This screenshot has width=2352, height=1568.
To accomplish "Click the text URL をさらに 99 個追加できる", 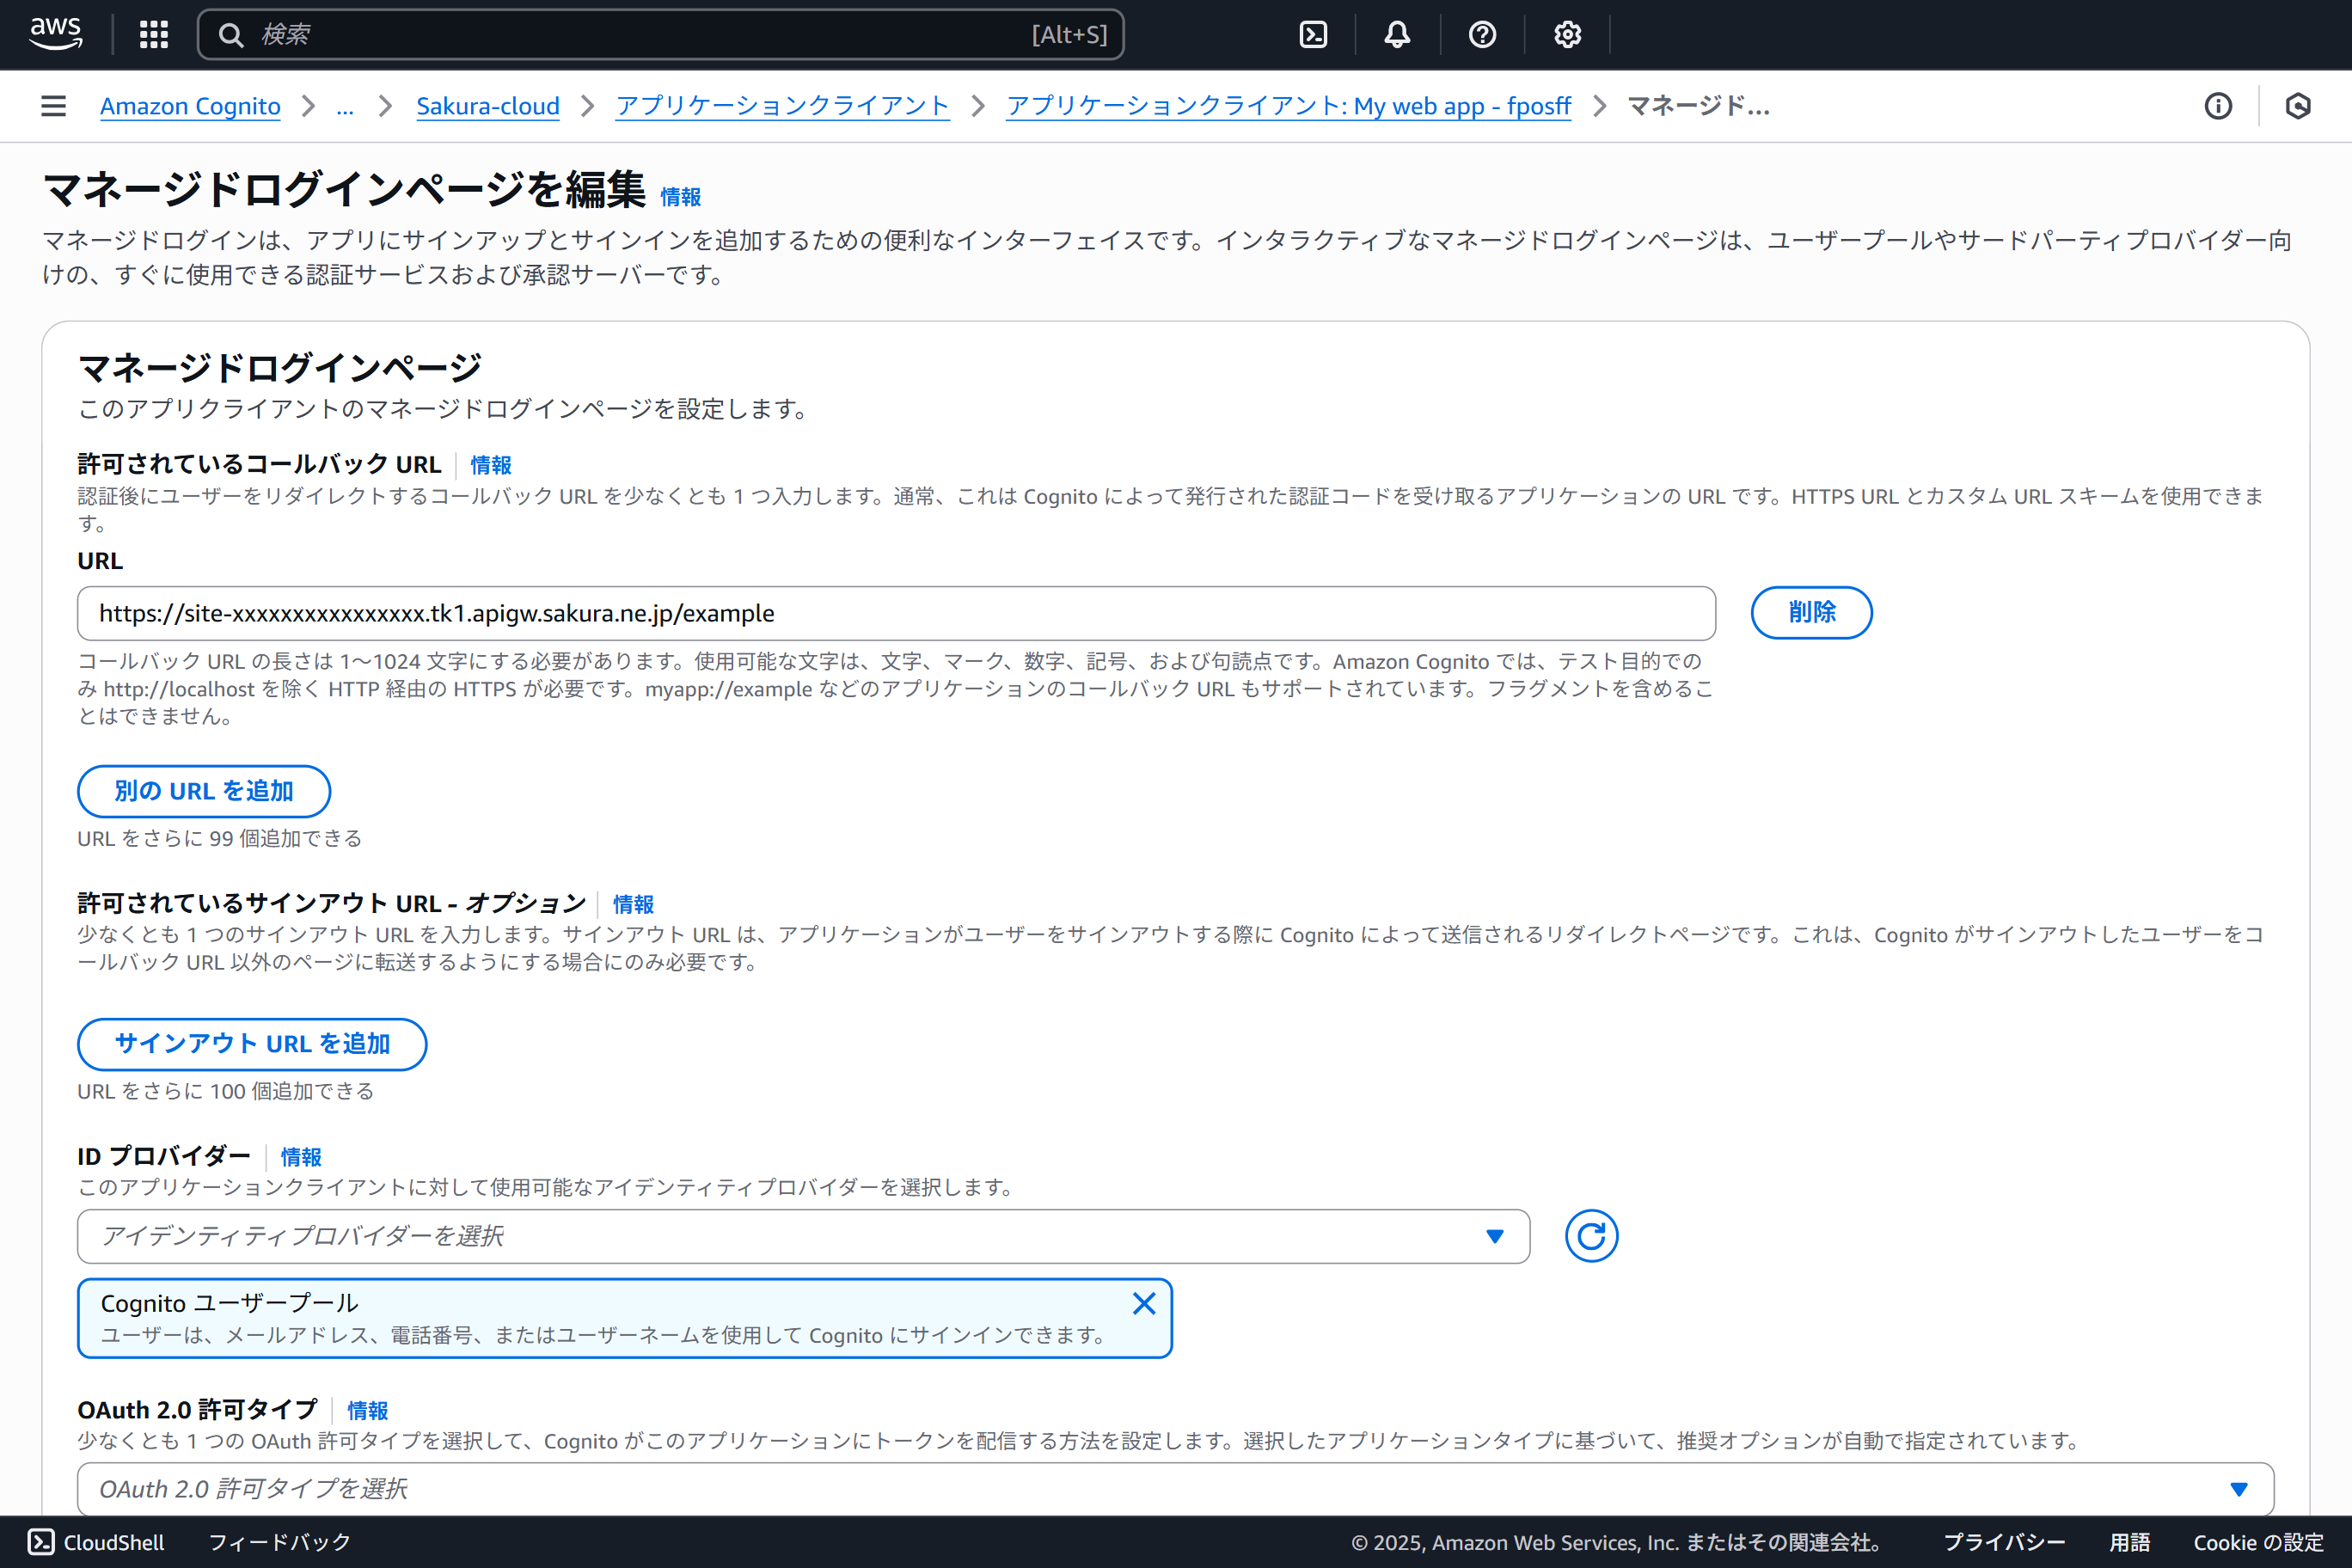I will point(219,838).
